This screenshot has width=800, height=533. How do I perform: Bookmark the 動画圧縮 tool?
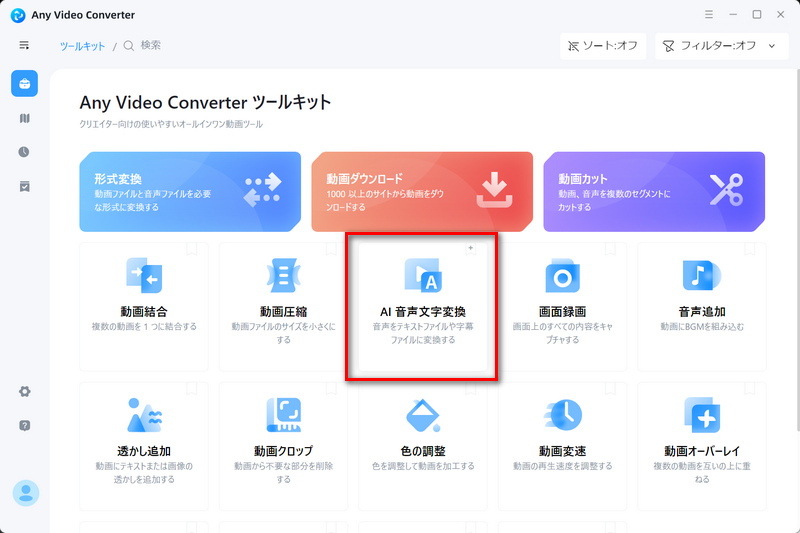331,249
